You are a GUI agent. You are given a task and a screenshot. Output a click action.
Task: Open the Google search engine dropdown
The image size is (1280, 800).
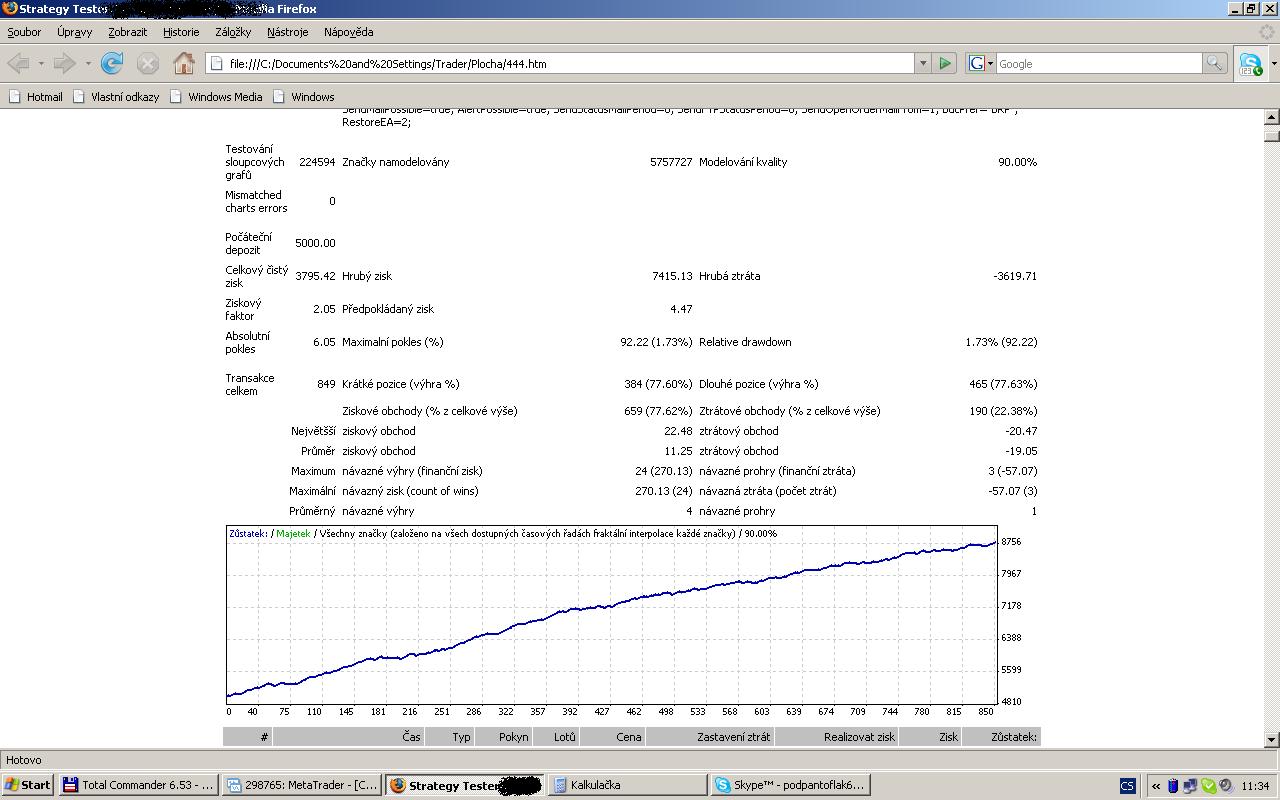coord(990,64)
